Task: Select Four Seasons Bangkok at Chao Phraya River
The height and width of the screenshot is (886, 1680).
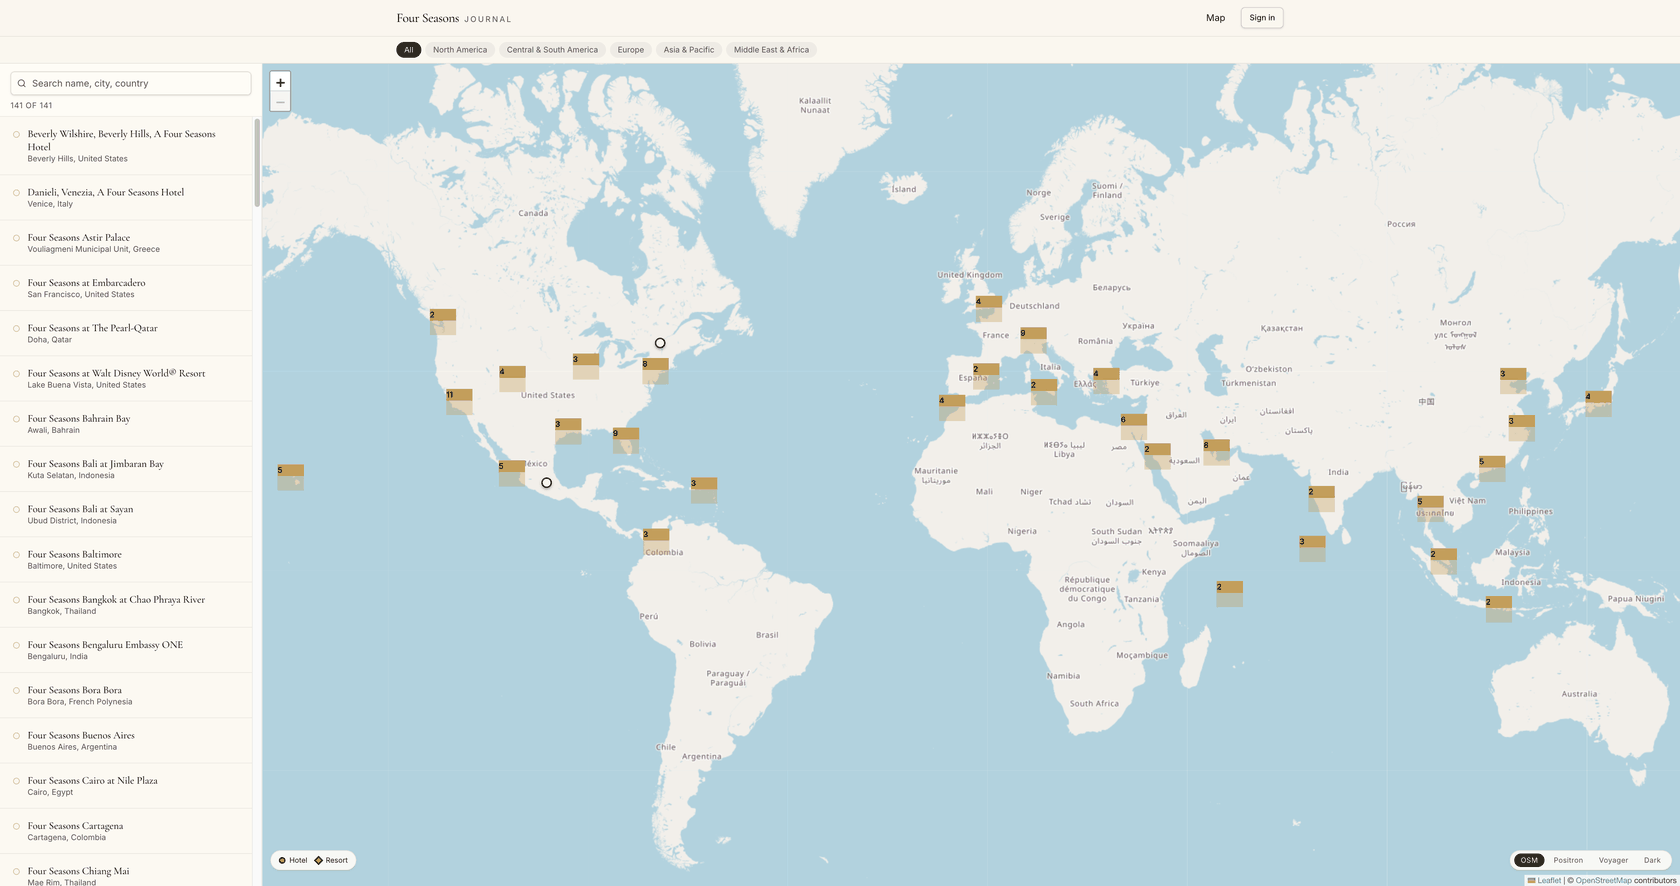Action: 126,605
